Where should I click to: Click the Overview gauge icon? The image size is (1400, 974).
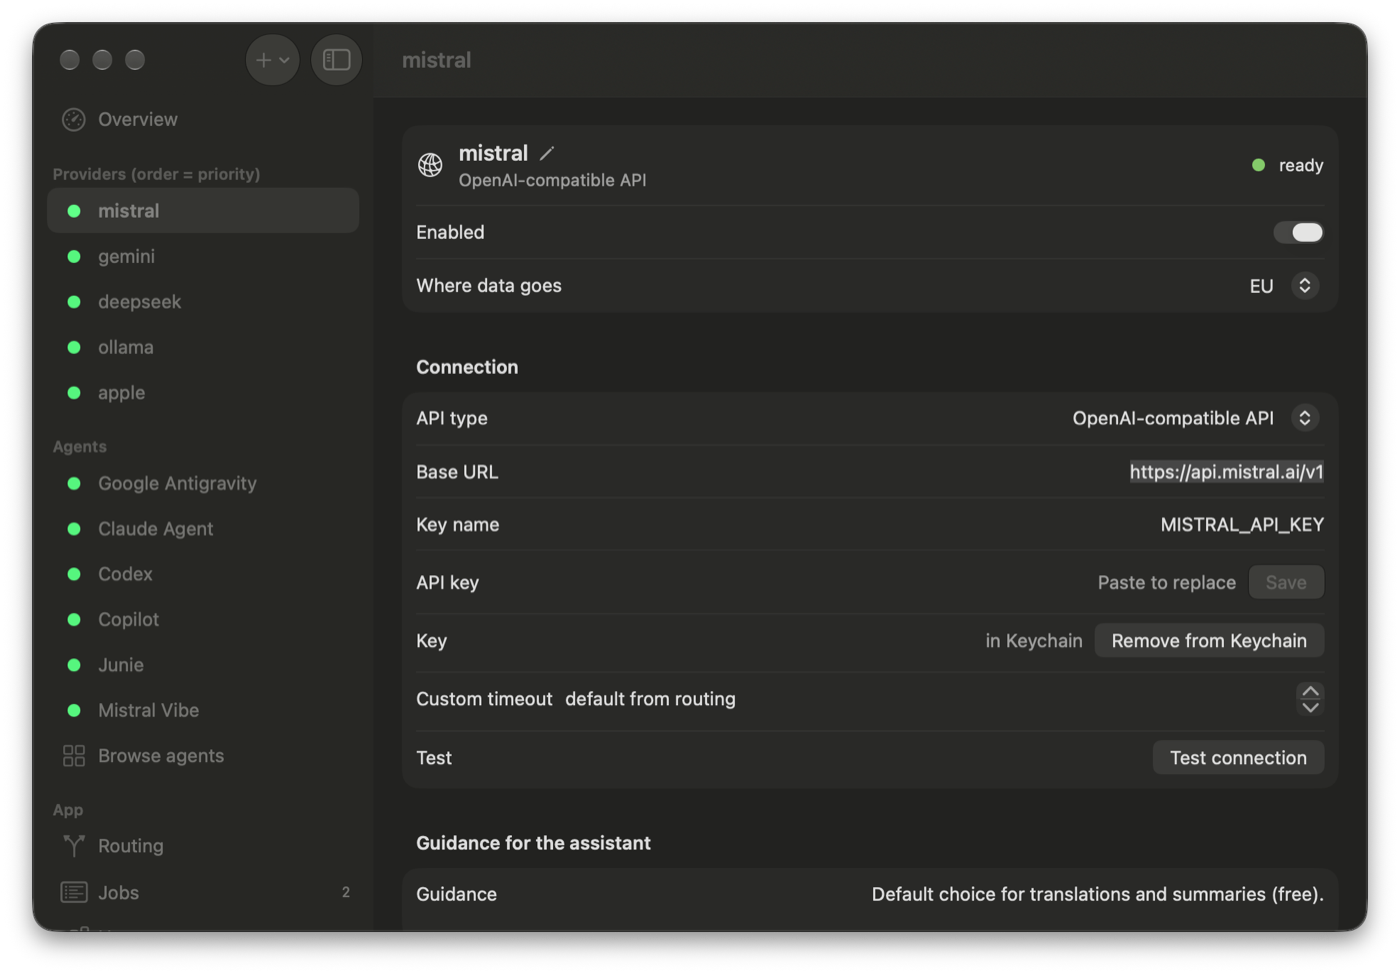74,120
